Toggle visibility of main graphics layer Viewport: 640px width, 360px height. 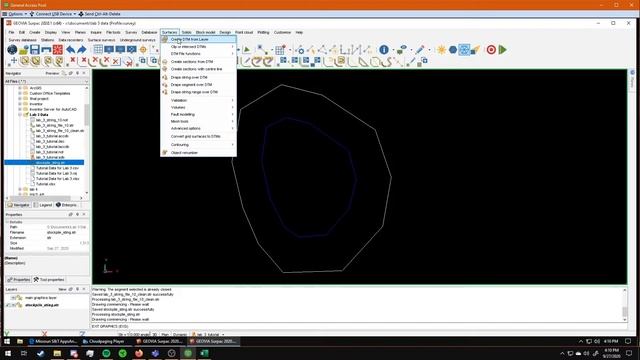point(13,298)
